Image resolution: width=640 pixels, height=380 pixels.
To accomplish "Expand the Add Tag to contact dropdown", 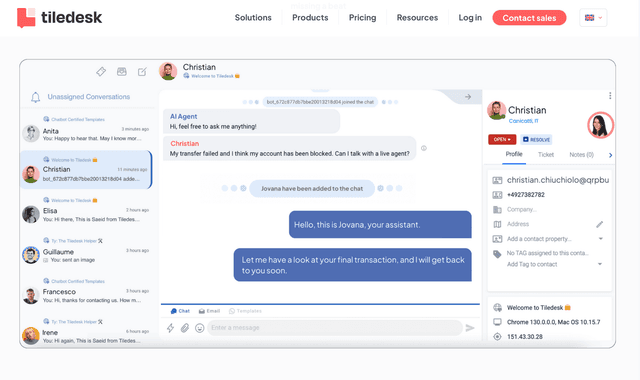I will tap(600, 264).
